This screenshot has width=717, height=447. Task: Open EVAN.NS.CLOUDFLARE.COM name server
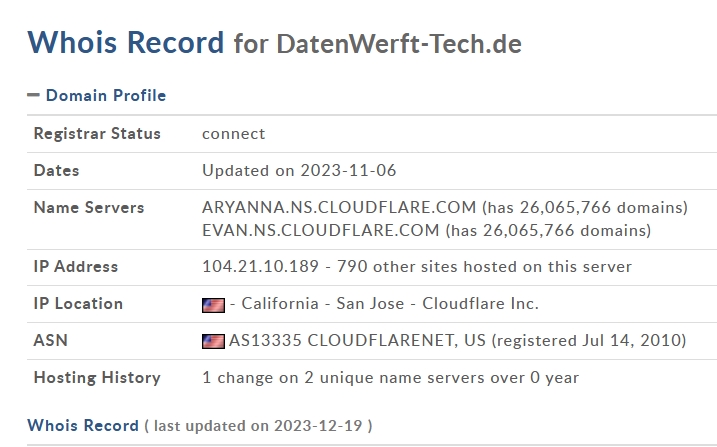tap(321, 230)
